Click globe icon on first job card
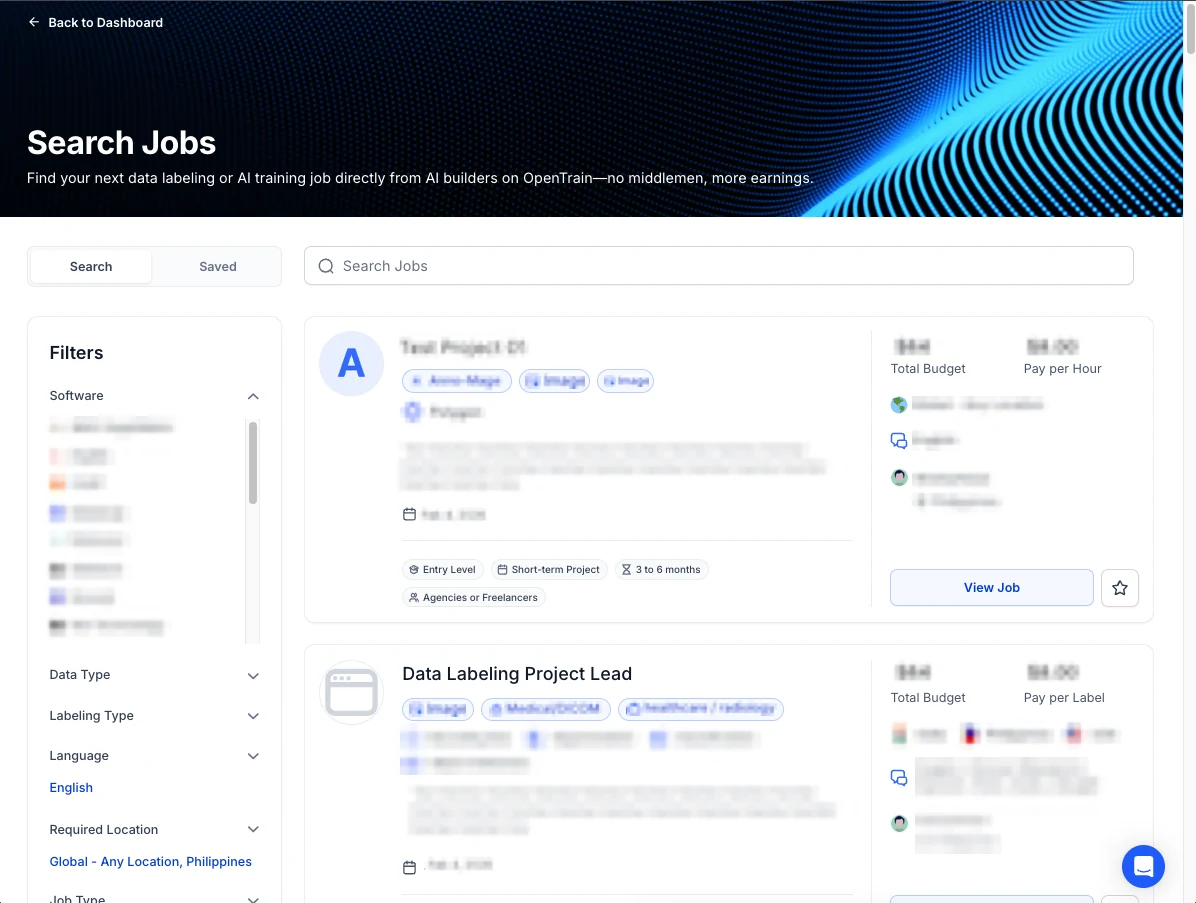This screenshot has width=1196, height=903. [899, 404]
